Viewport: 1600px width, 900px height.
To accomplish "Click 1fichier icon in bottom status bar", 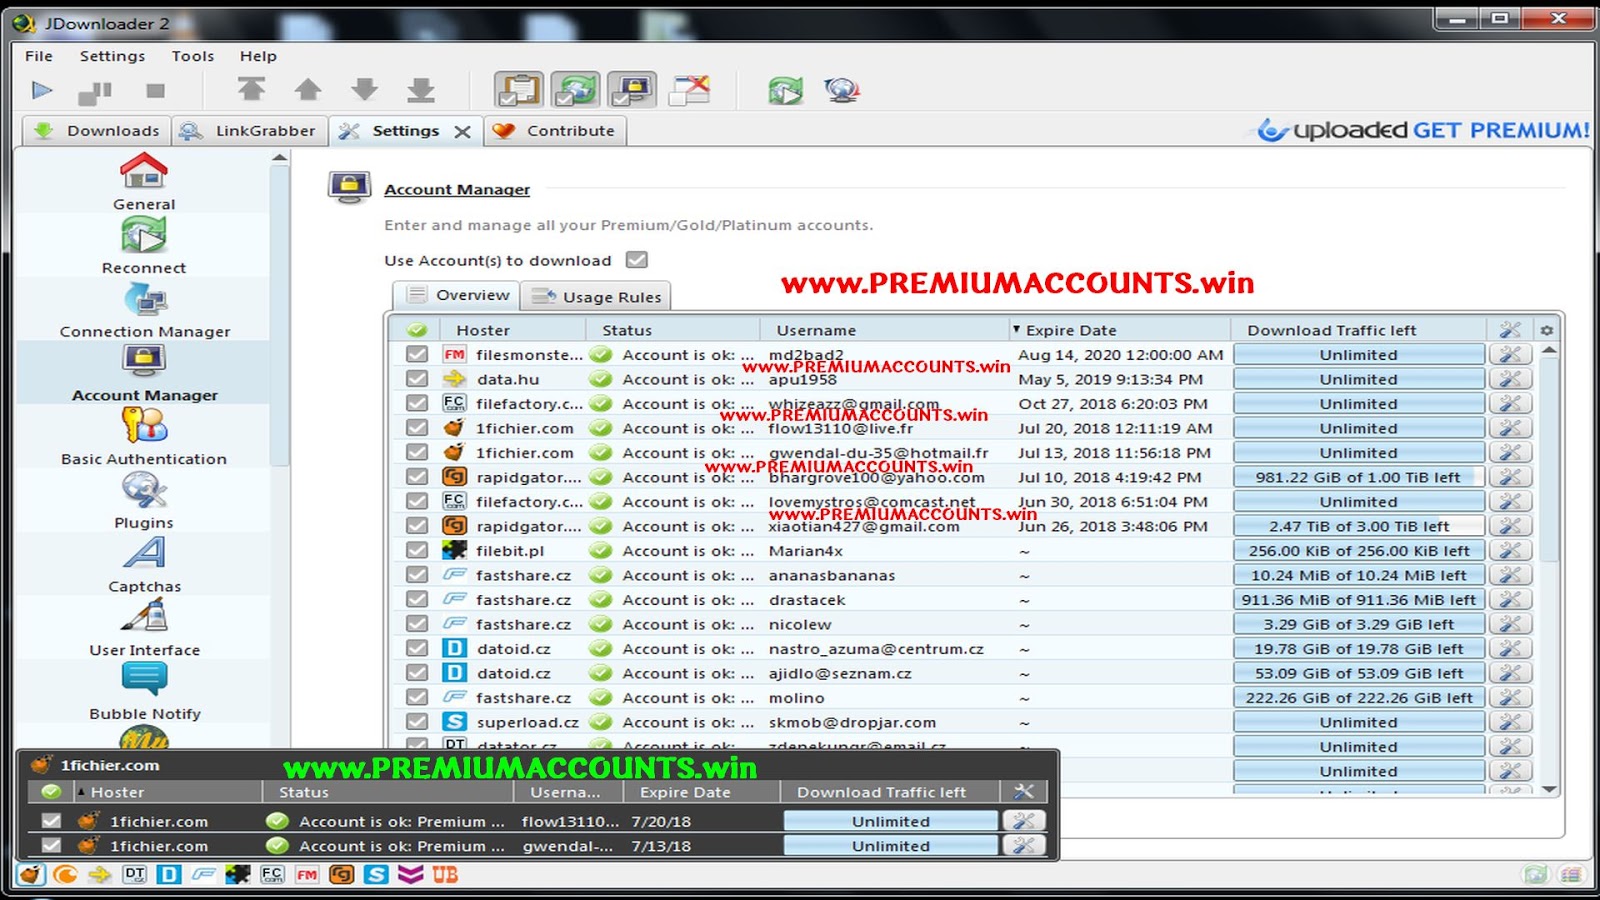I will [32, 874].
